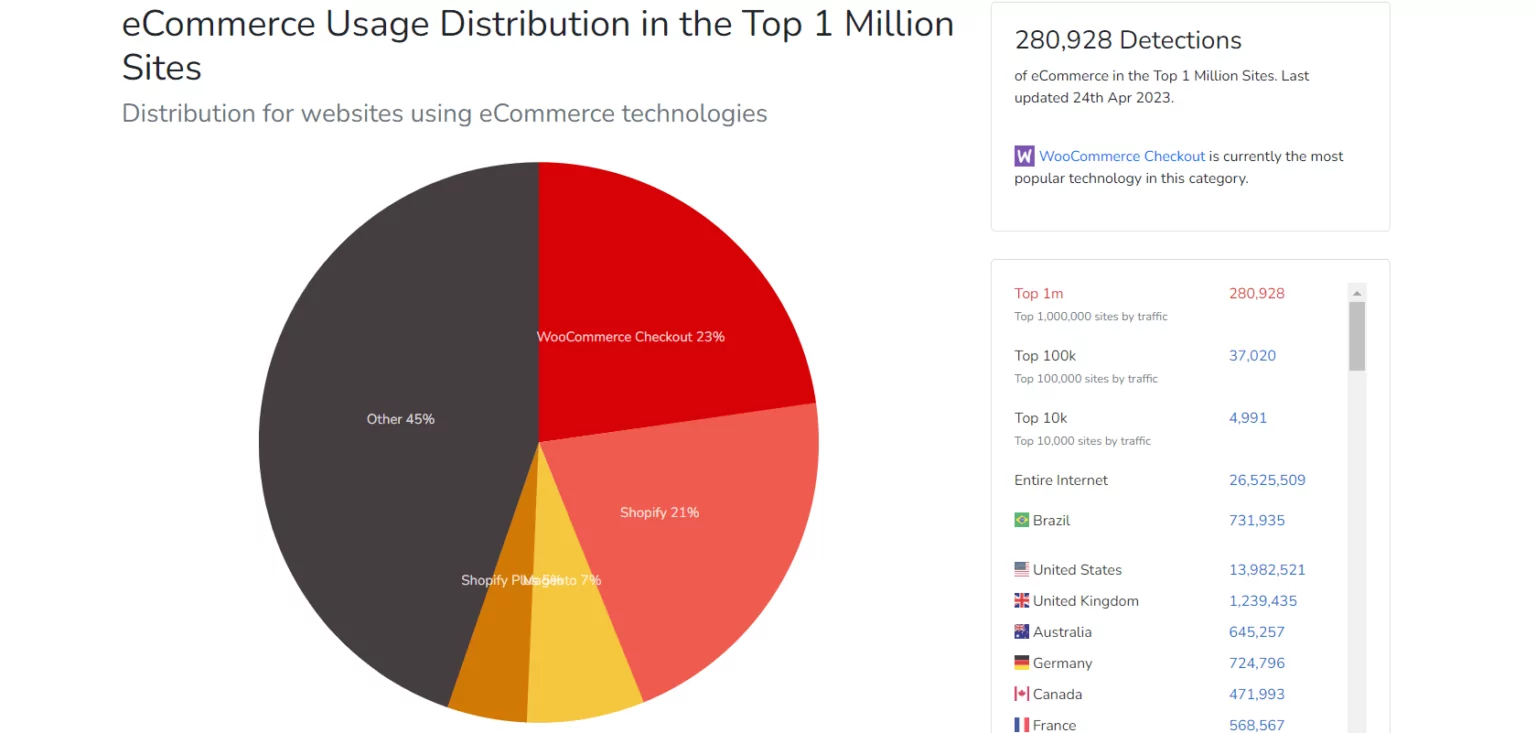Image resolution: width=1536 pixels, height=733 pixels.
Task: Click the Brazil detections count 731,935
Action: point(1255,519)
